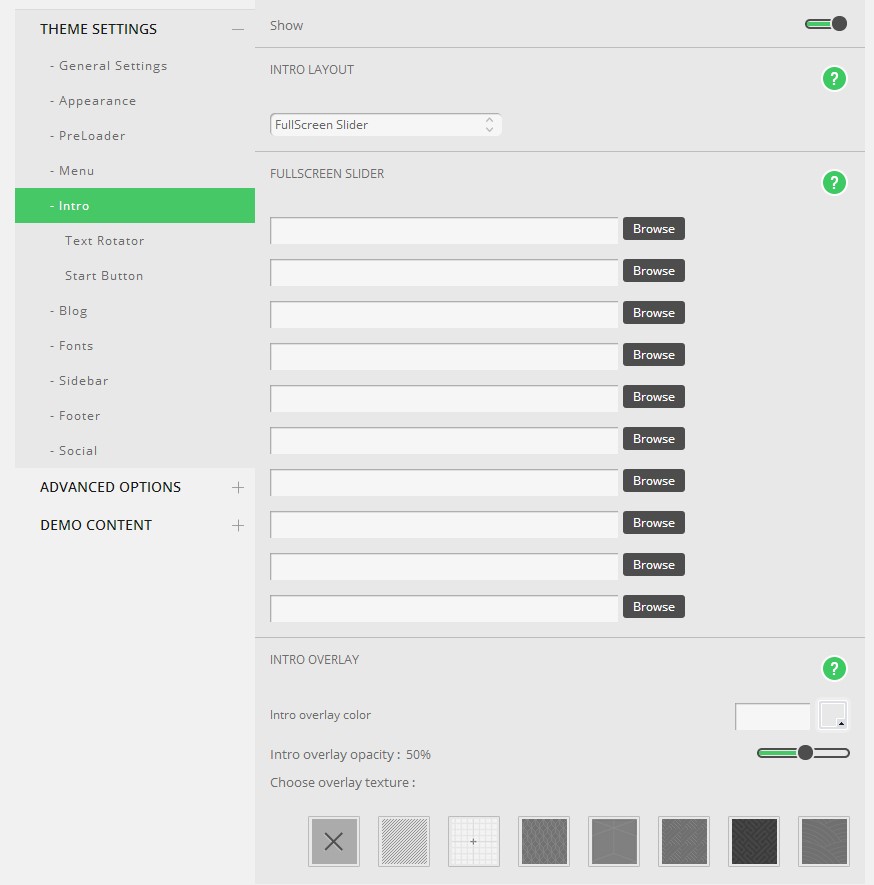Screen dimensions: 874x885
Task: Collapse the Theme Settings section
Action: 237,29
